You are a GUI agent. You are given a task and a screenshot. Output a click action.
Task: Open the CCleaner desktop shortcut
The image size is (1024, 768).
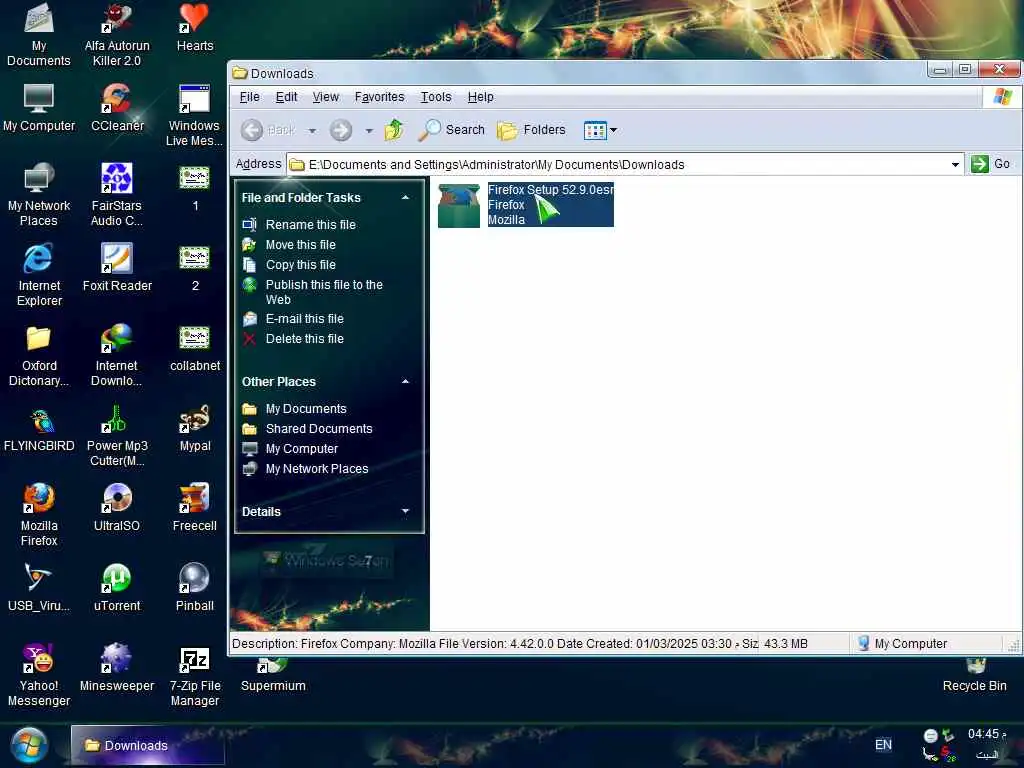click(x=117, y=108)
